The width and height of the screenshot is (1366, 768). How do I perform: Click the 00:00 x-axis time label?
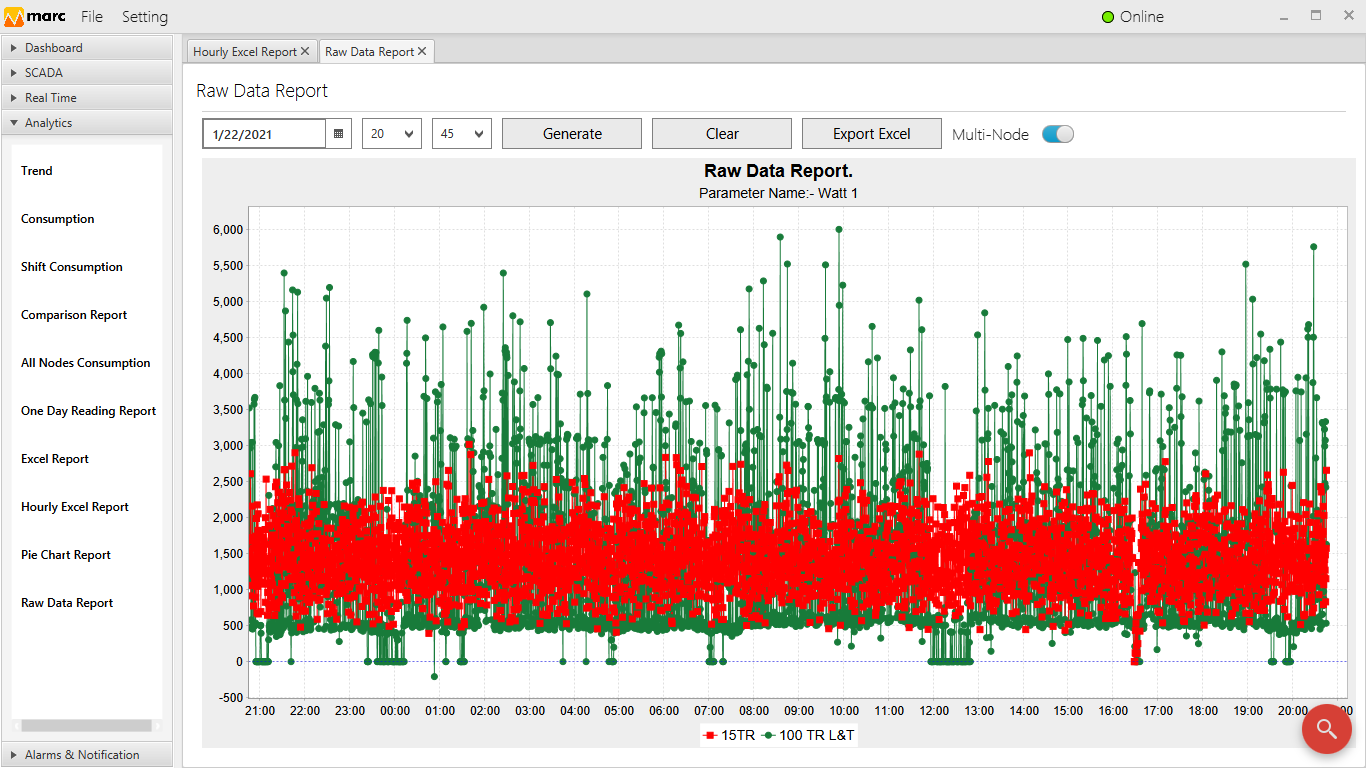click(x=395, y=711)
